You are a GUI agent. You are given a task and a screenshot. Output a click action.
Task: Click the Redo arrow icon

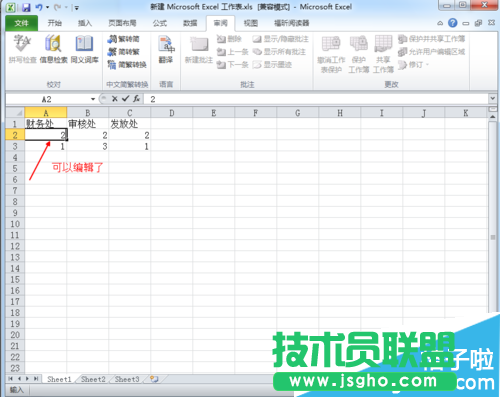click(57, 7)
